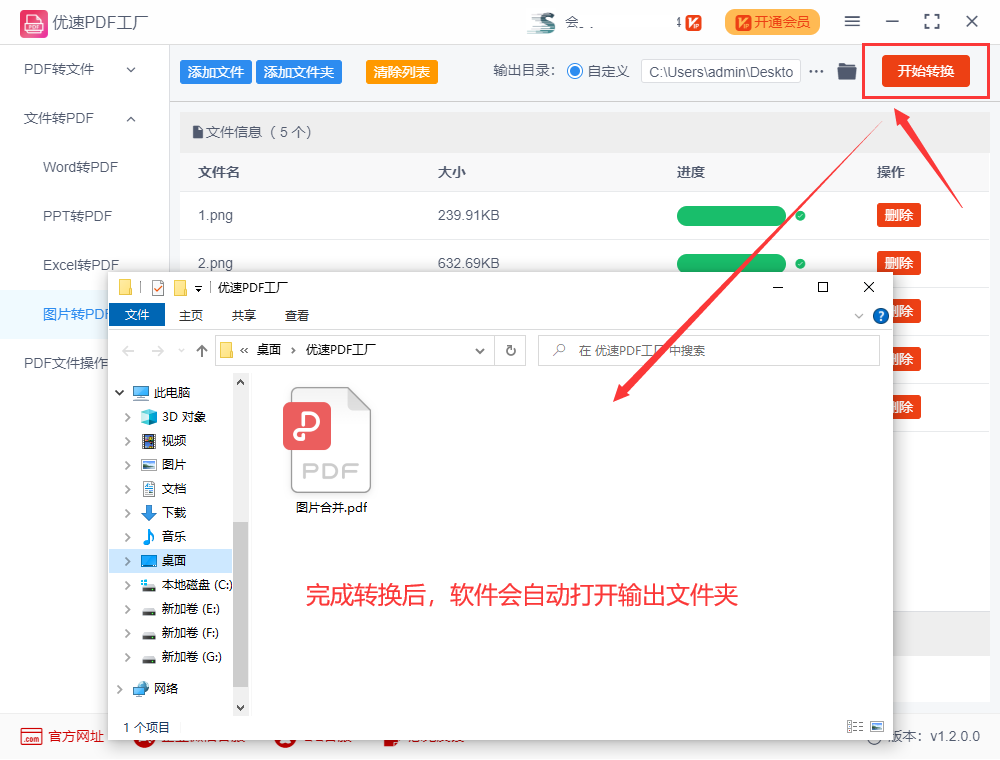Delete the 2.png row
This screenshot has width=1000, height=760.
tap(899, 263)
